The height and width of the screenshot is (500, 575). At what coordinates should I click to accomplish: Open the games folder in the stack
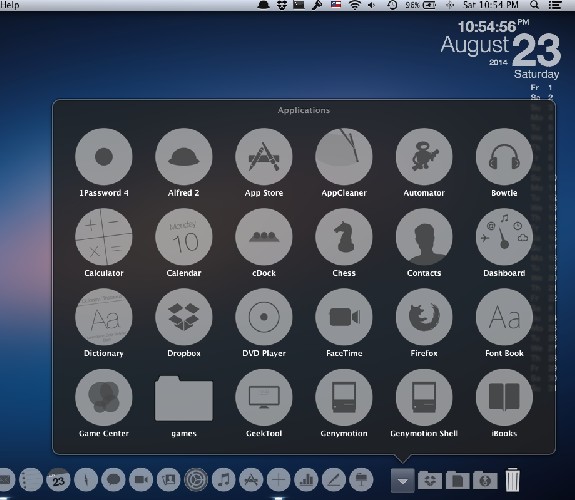click(184, 398)
